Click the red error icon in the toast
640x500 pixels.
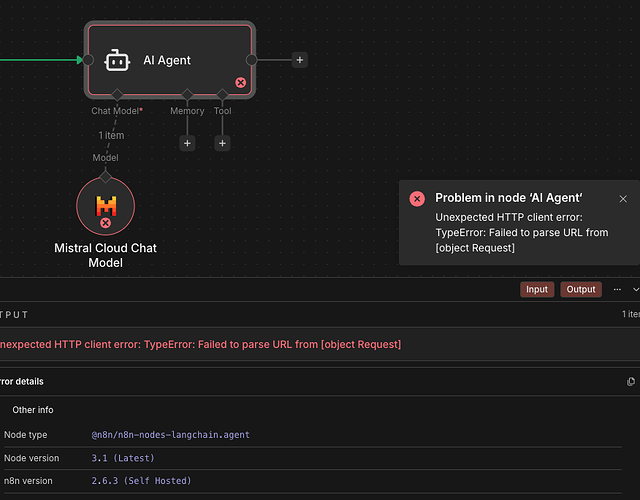417,198
